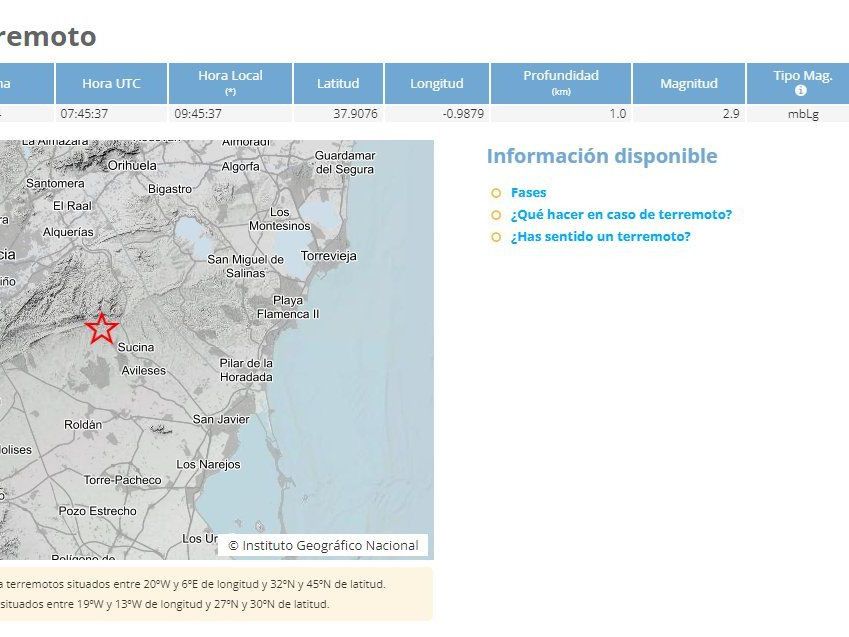Open ¿Qué hacer en caso de terremoto? link
This screenshot has width=849, height=637.
[x=621, y=214]
